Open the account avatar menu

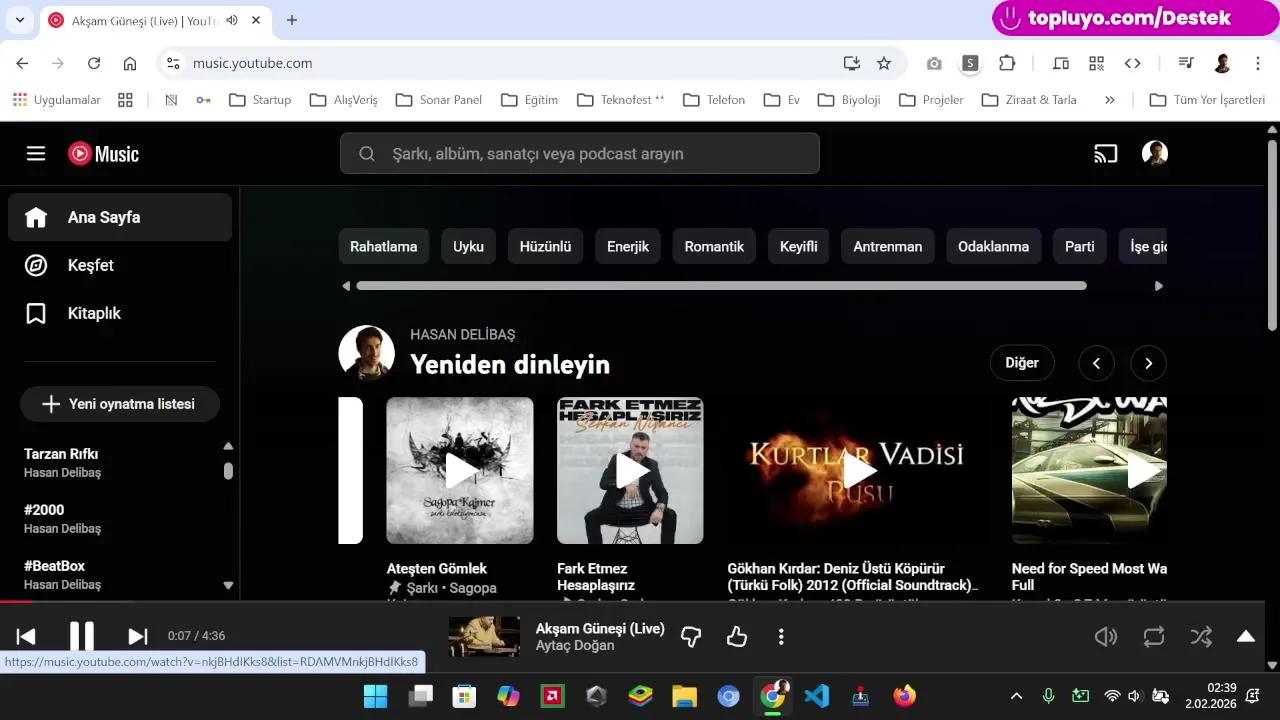[x=1155, y=153]
